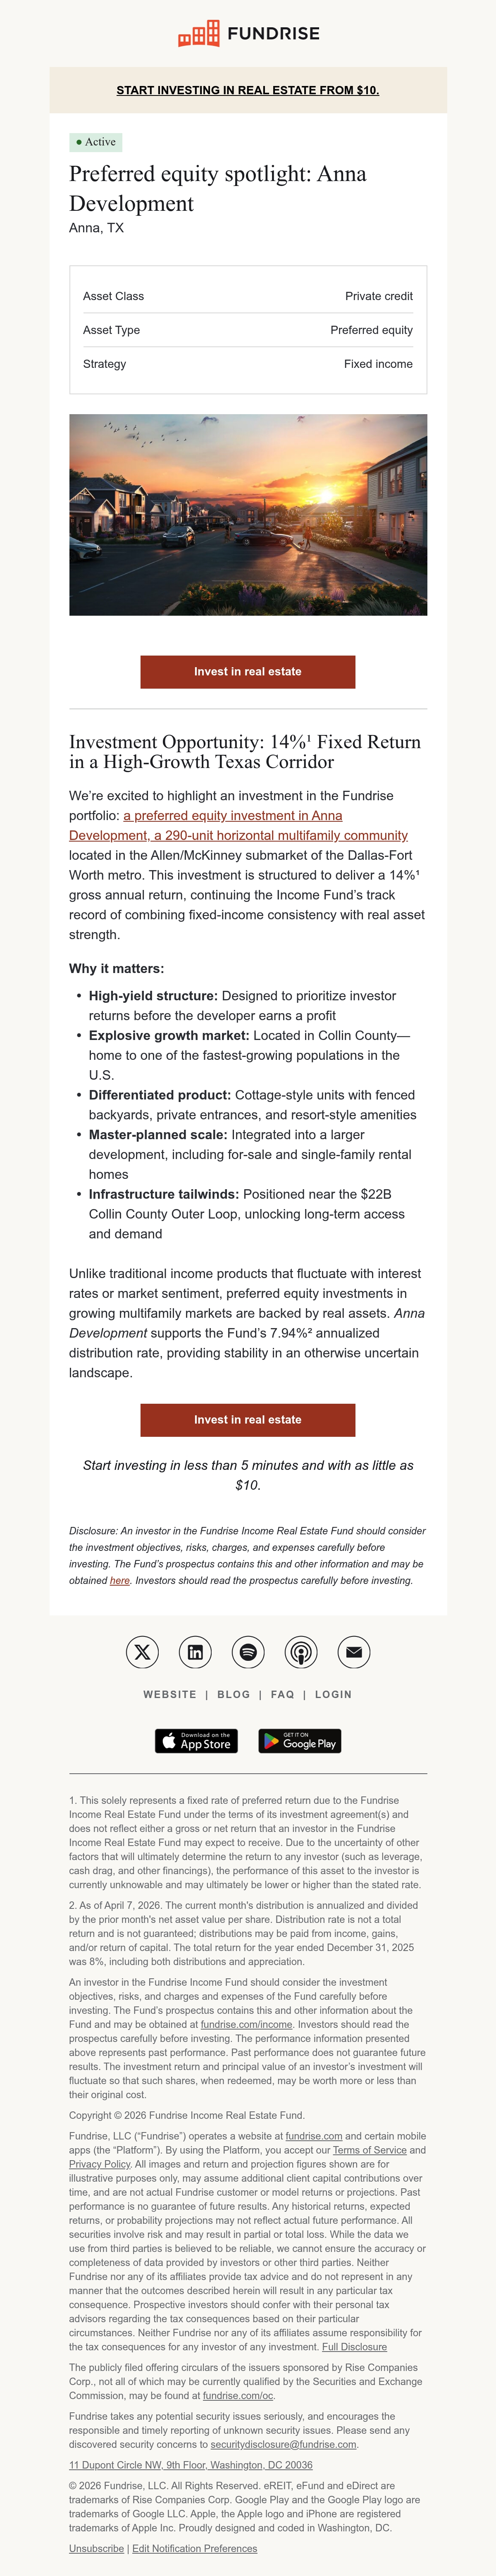496x2576 pixels.
Task: Open the podcast social icon
Action: (x=301, y=1652)
